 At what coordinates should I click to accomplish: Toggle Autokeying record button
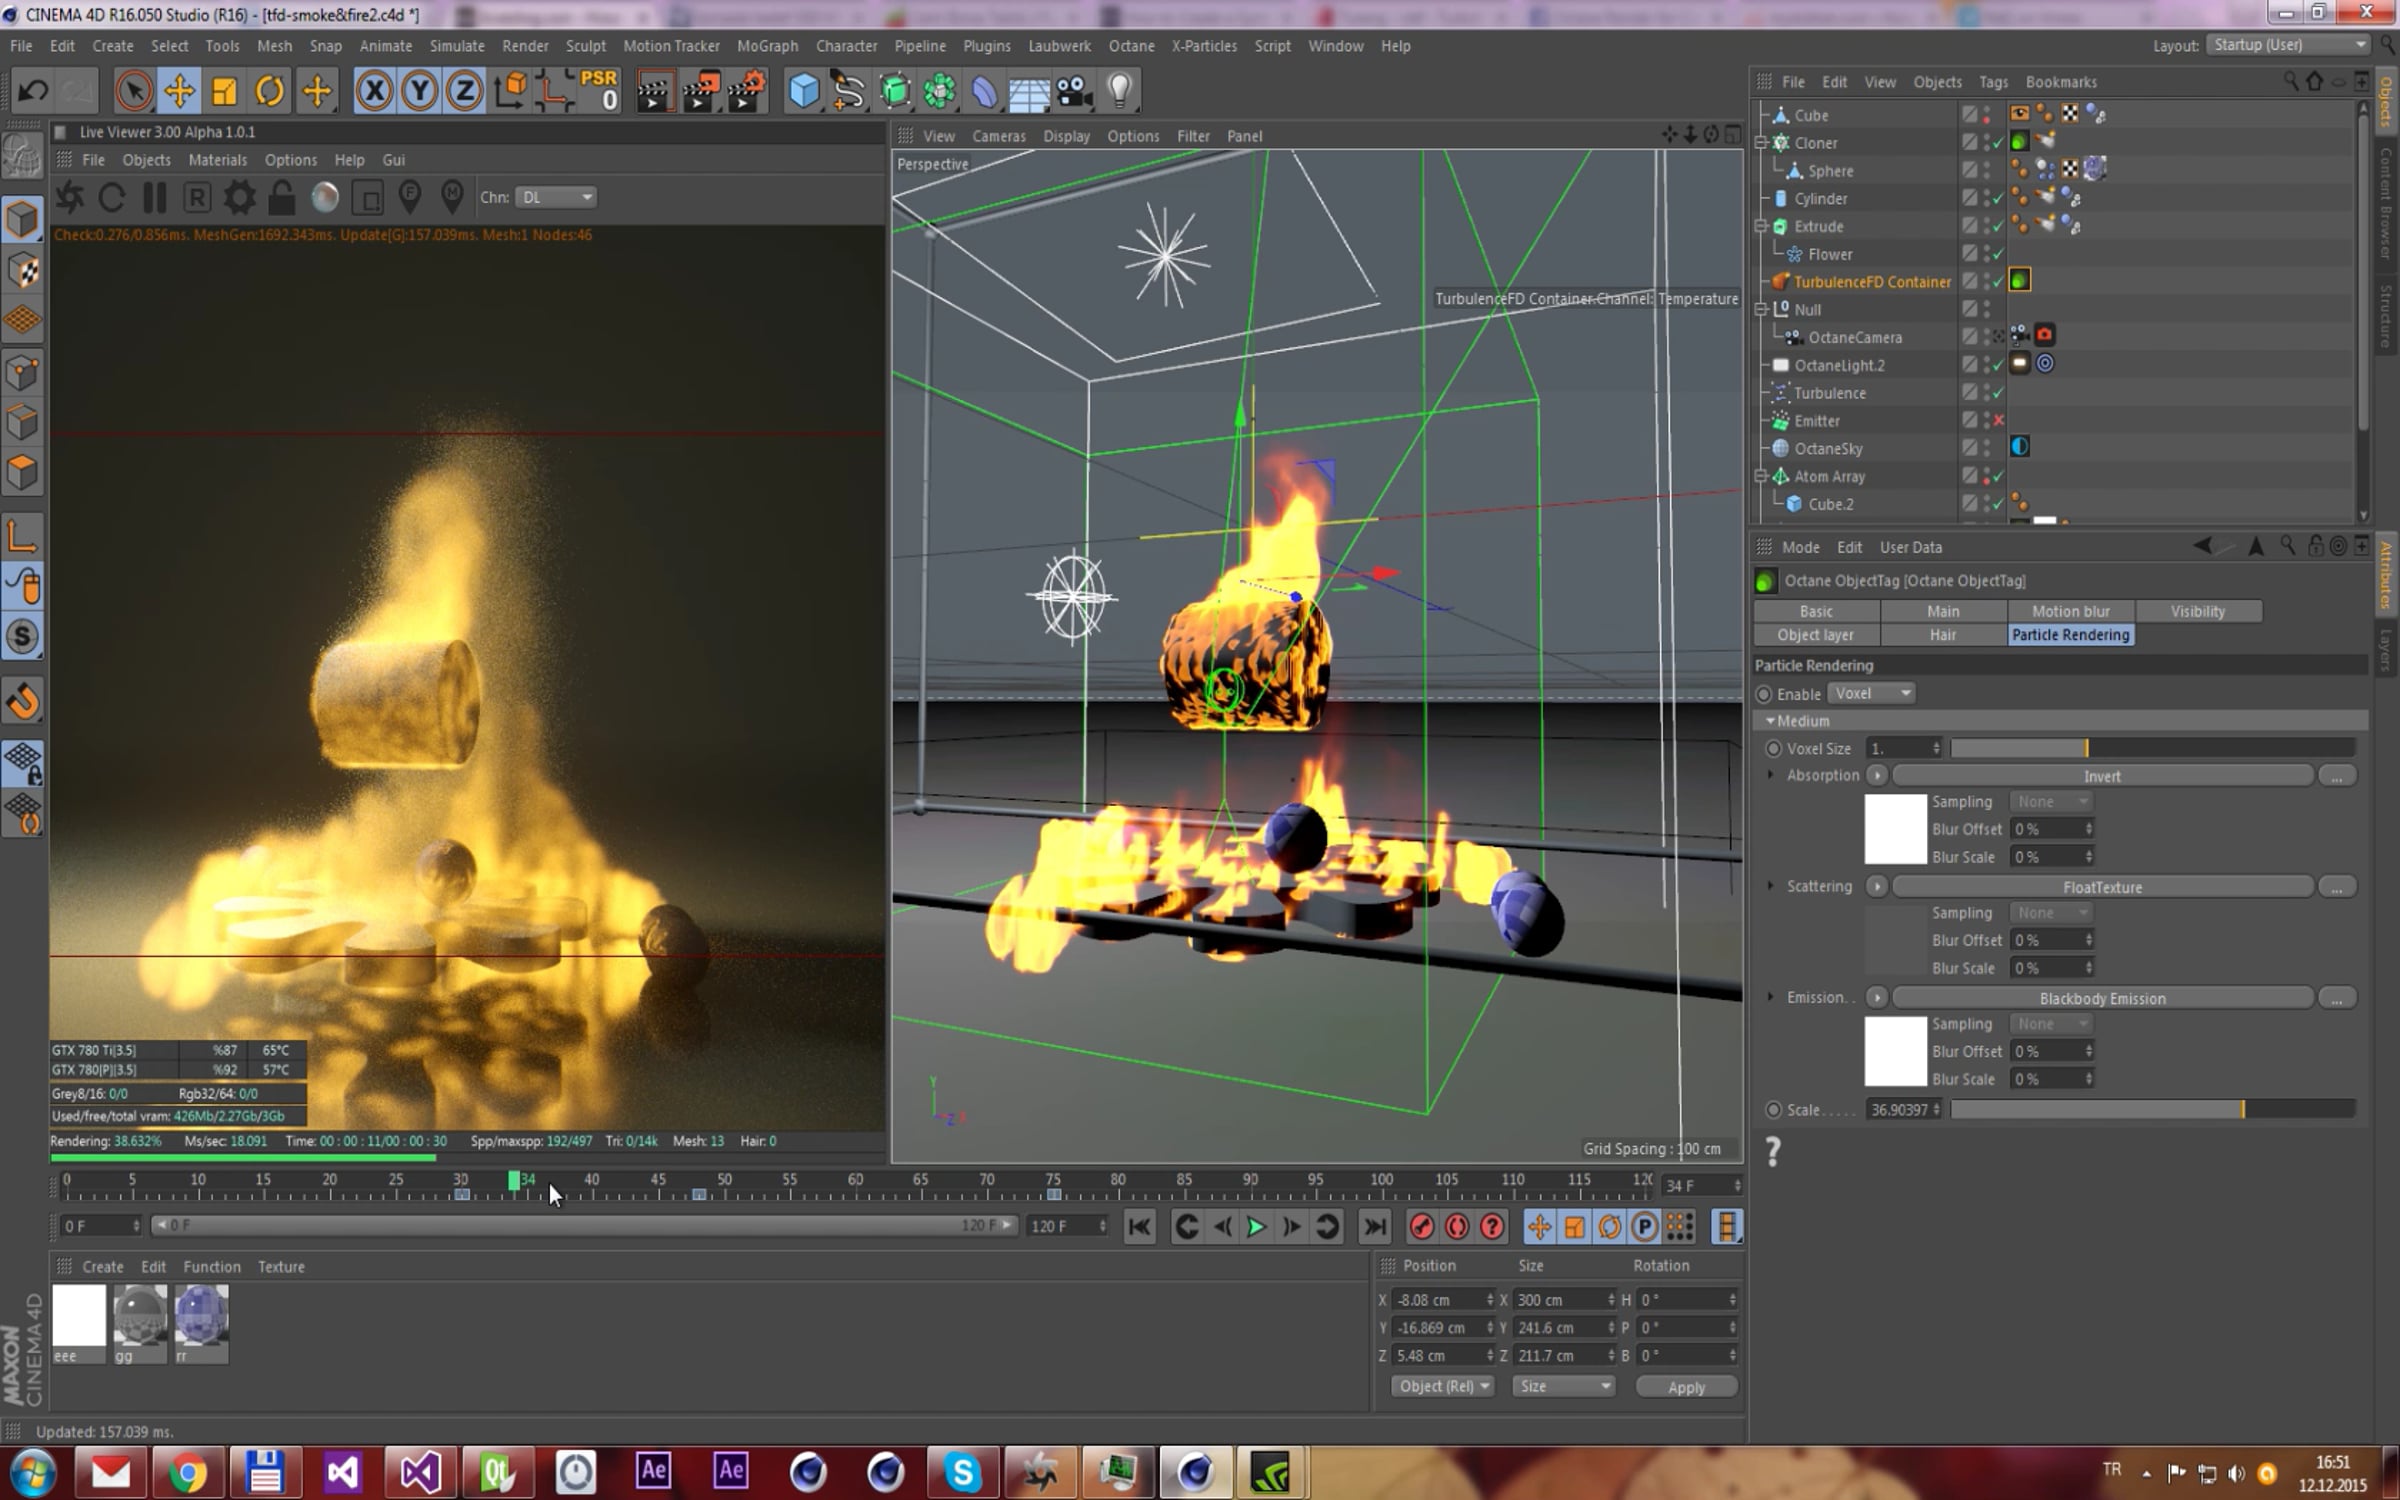click(1457, 1226)
